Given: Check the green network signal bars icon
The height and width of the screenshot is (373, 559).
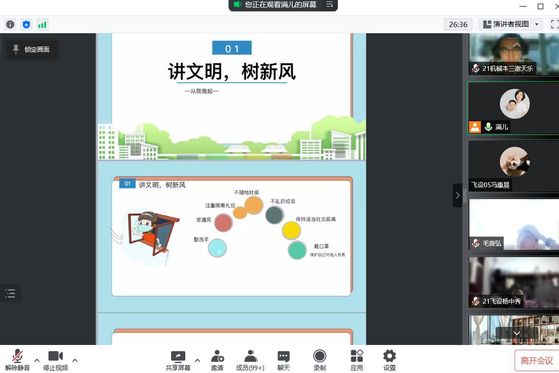Looking at the screenshot, I should [x=42, y=24].
